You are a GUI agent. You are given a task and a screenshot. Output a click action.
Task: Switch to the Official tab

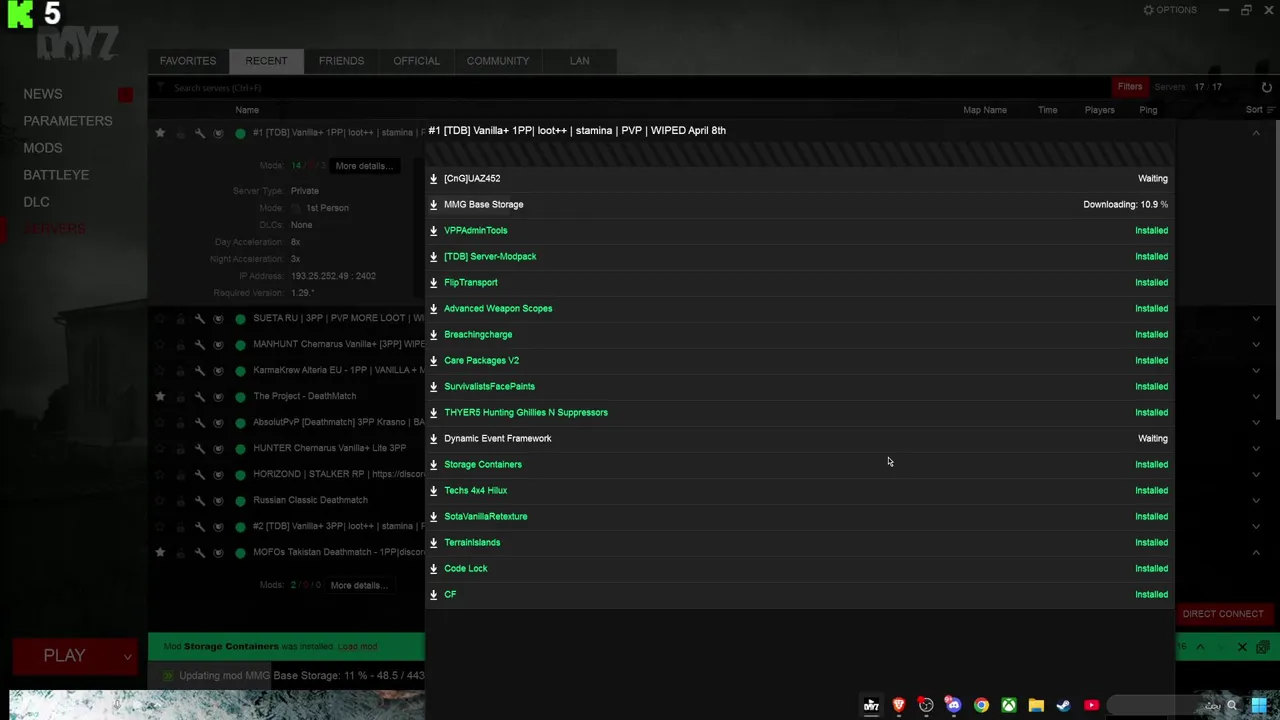(x=416, y=61)
